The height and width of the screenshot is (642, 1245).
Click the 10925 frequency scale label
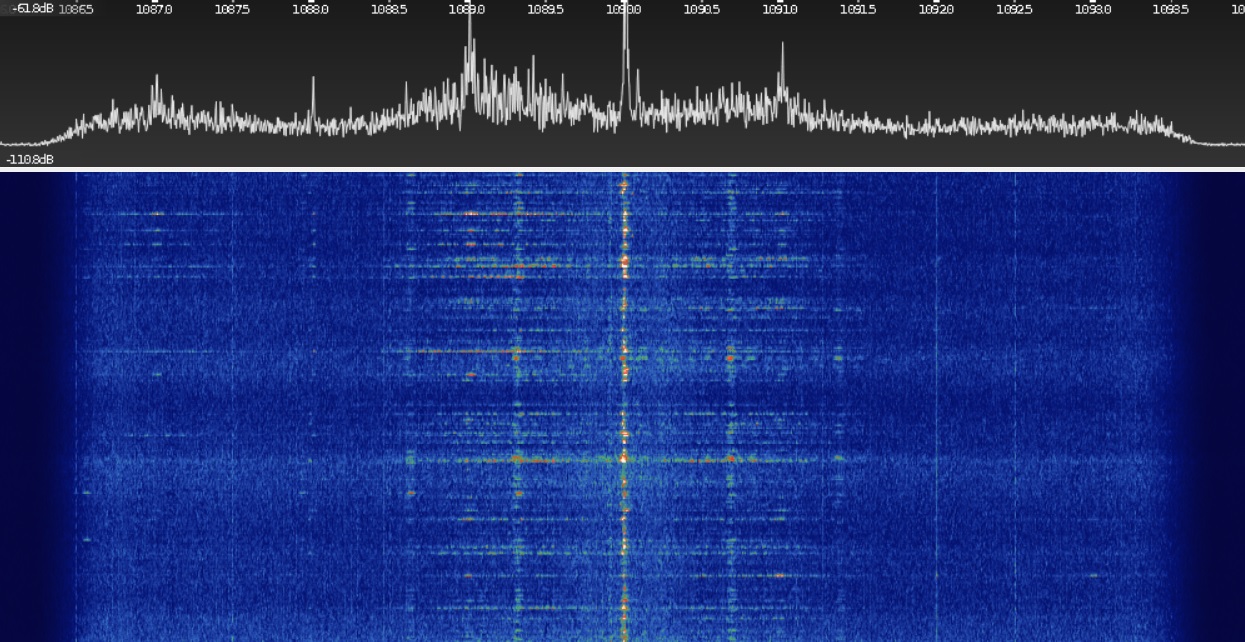point(1015,9)
